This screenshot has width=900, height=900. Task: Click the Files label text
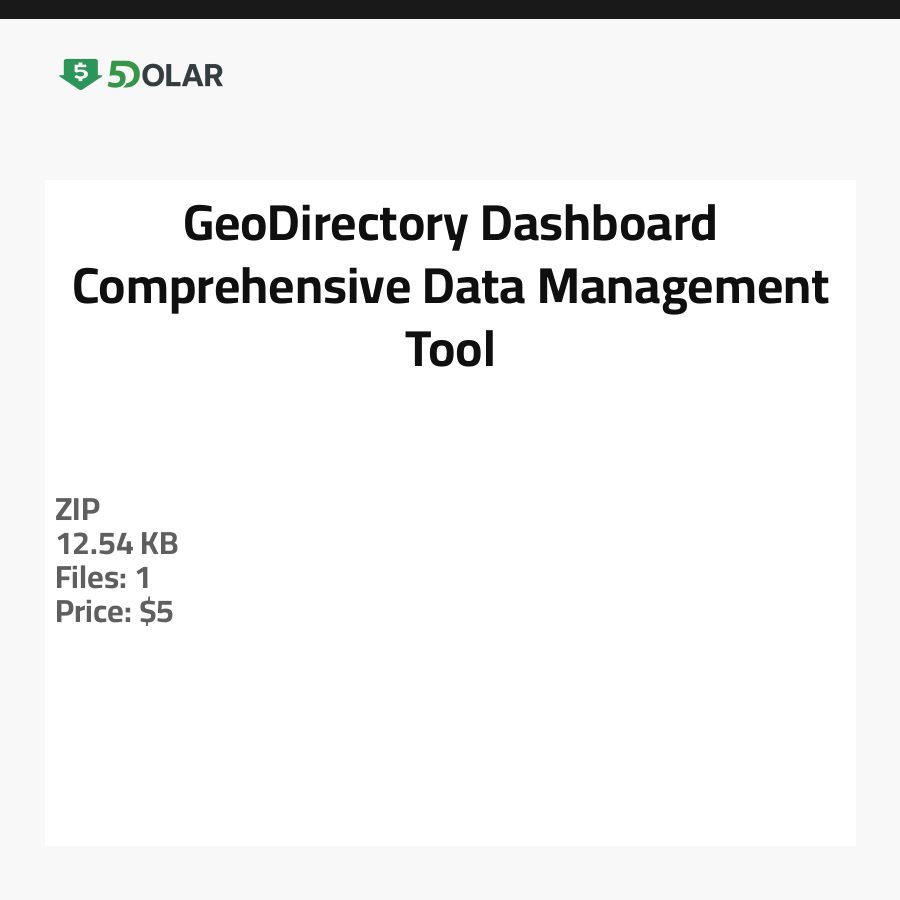(89, 578)
